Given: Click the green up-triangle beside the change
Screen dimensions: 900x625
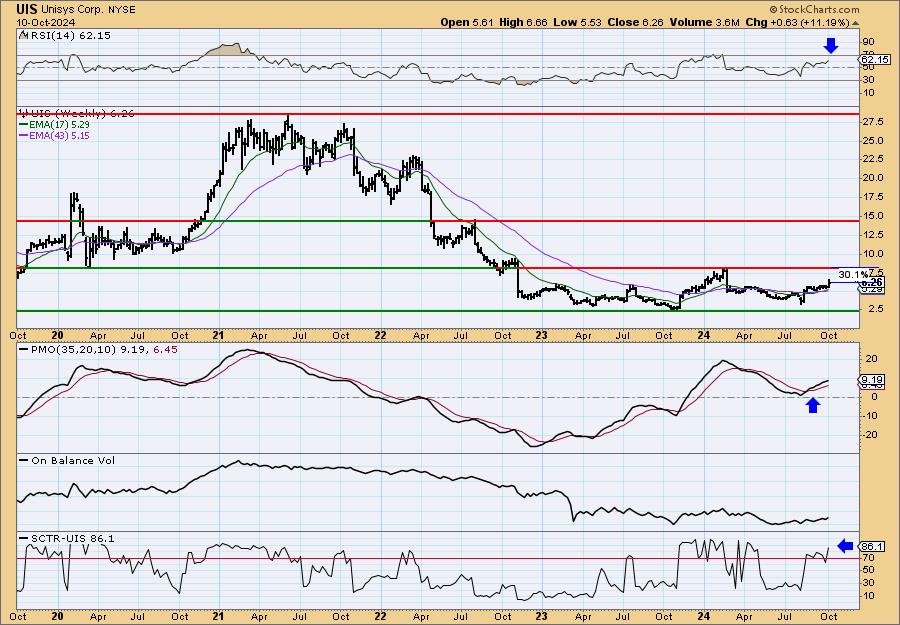Looking at the screenshot, I should 855,23.
